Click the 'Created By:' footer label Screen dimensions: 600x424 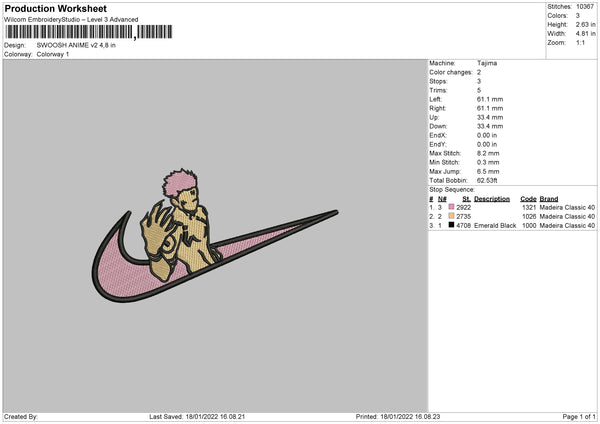(x=21, y=417)
